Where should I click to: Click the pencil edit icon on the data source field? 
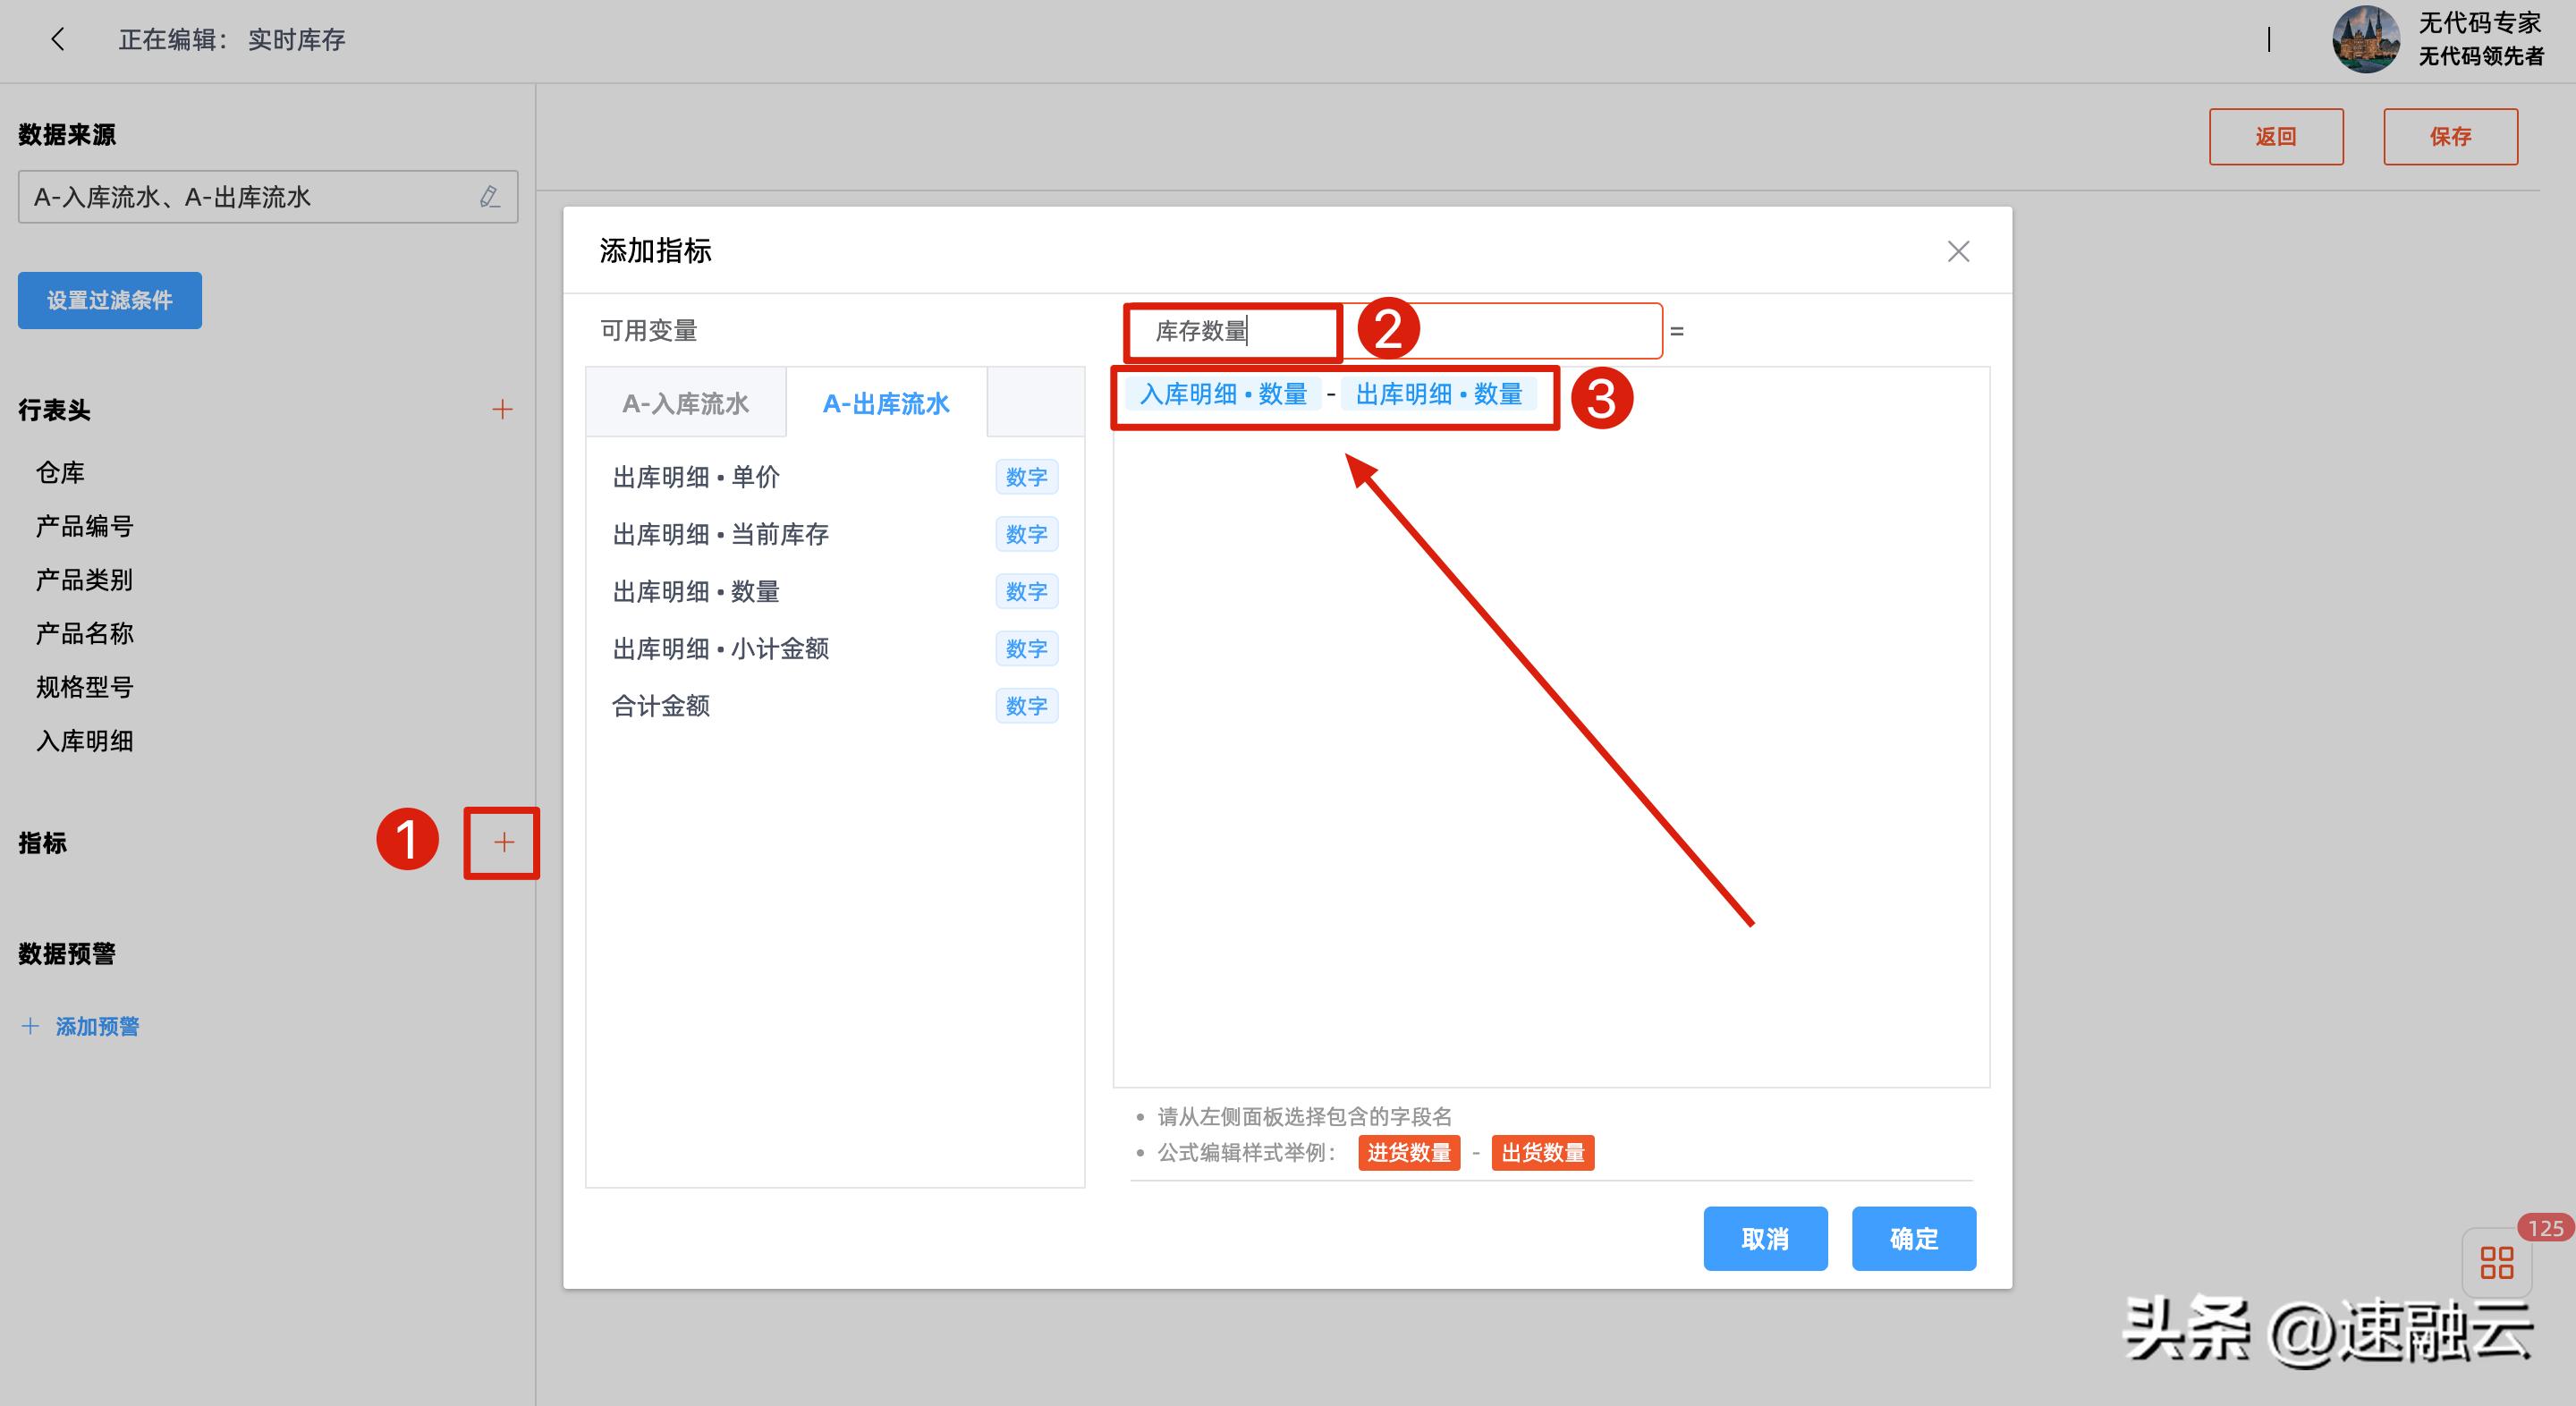tap(489, 197)
